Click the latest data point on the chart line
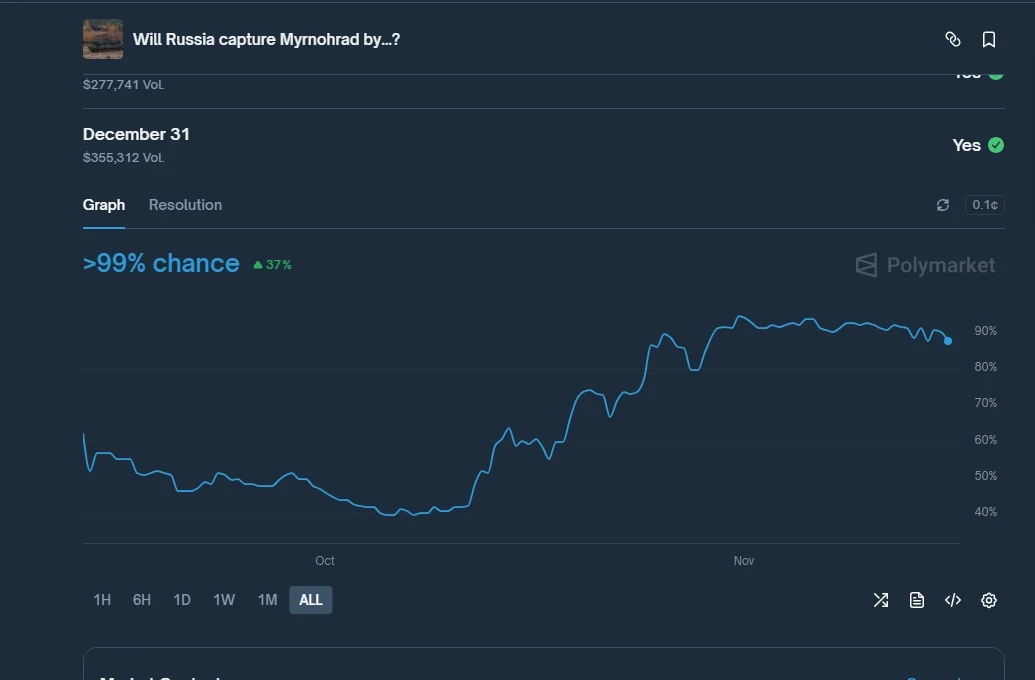The width and height of the screenshot is (1035, 680). [x=947, y=341]
